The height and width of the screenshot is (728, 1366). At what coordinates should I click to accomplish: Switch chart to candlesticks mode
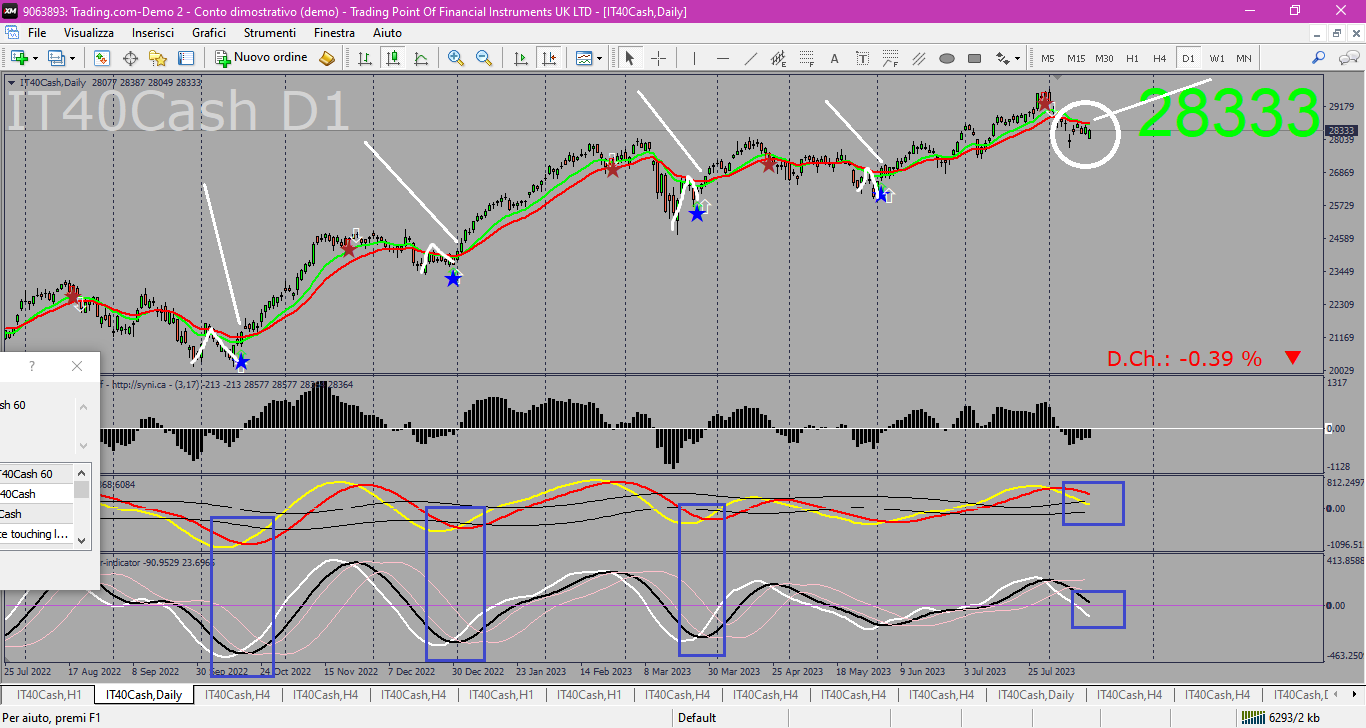point(394,58)
